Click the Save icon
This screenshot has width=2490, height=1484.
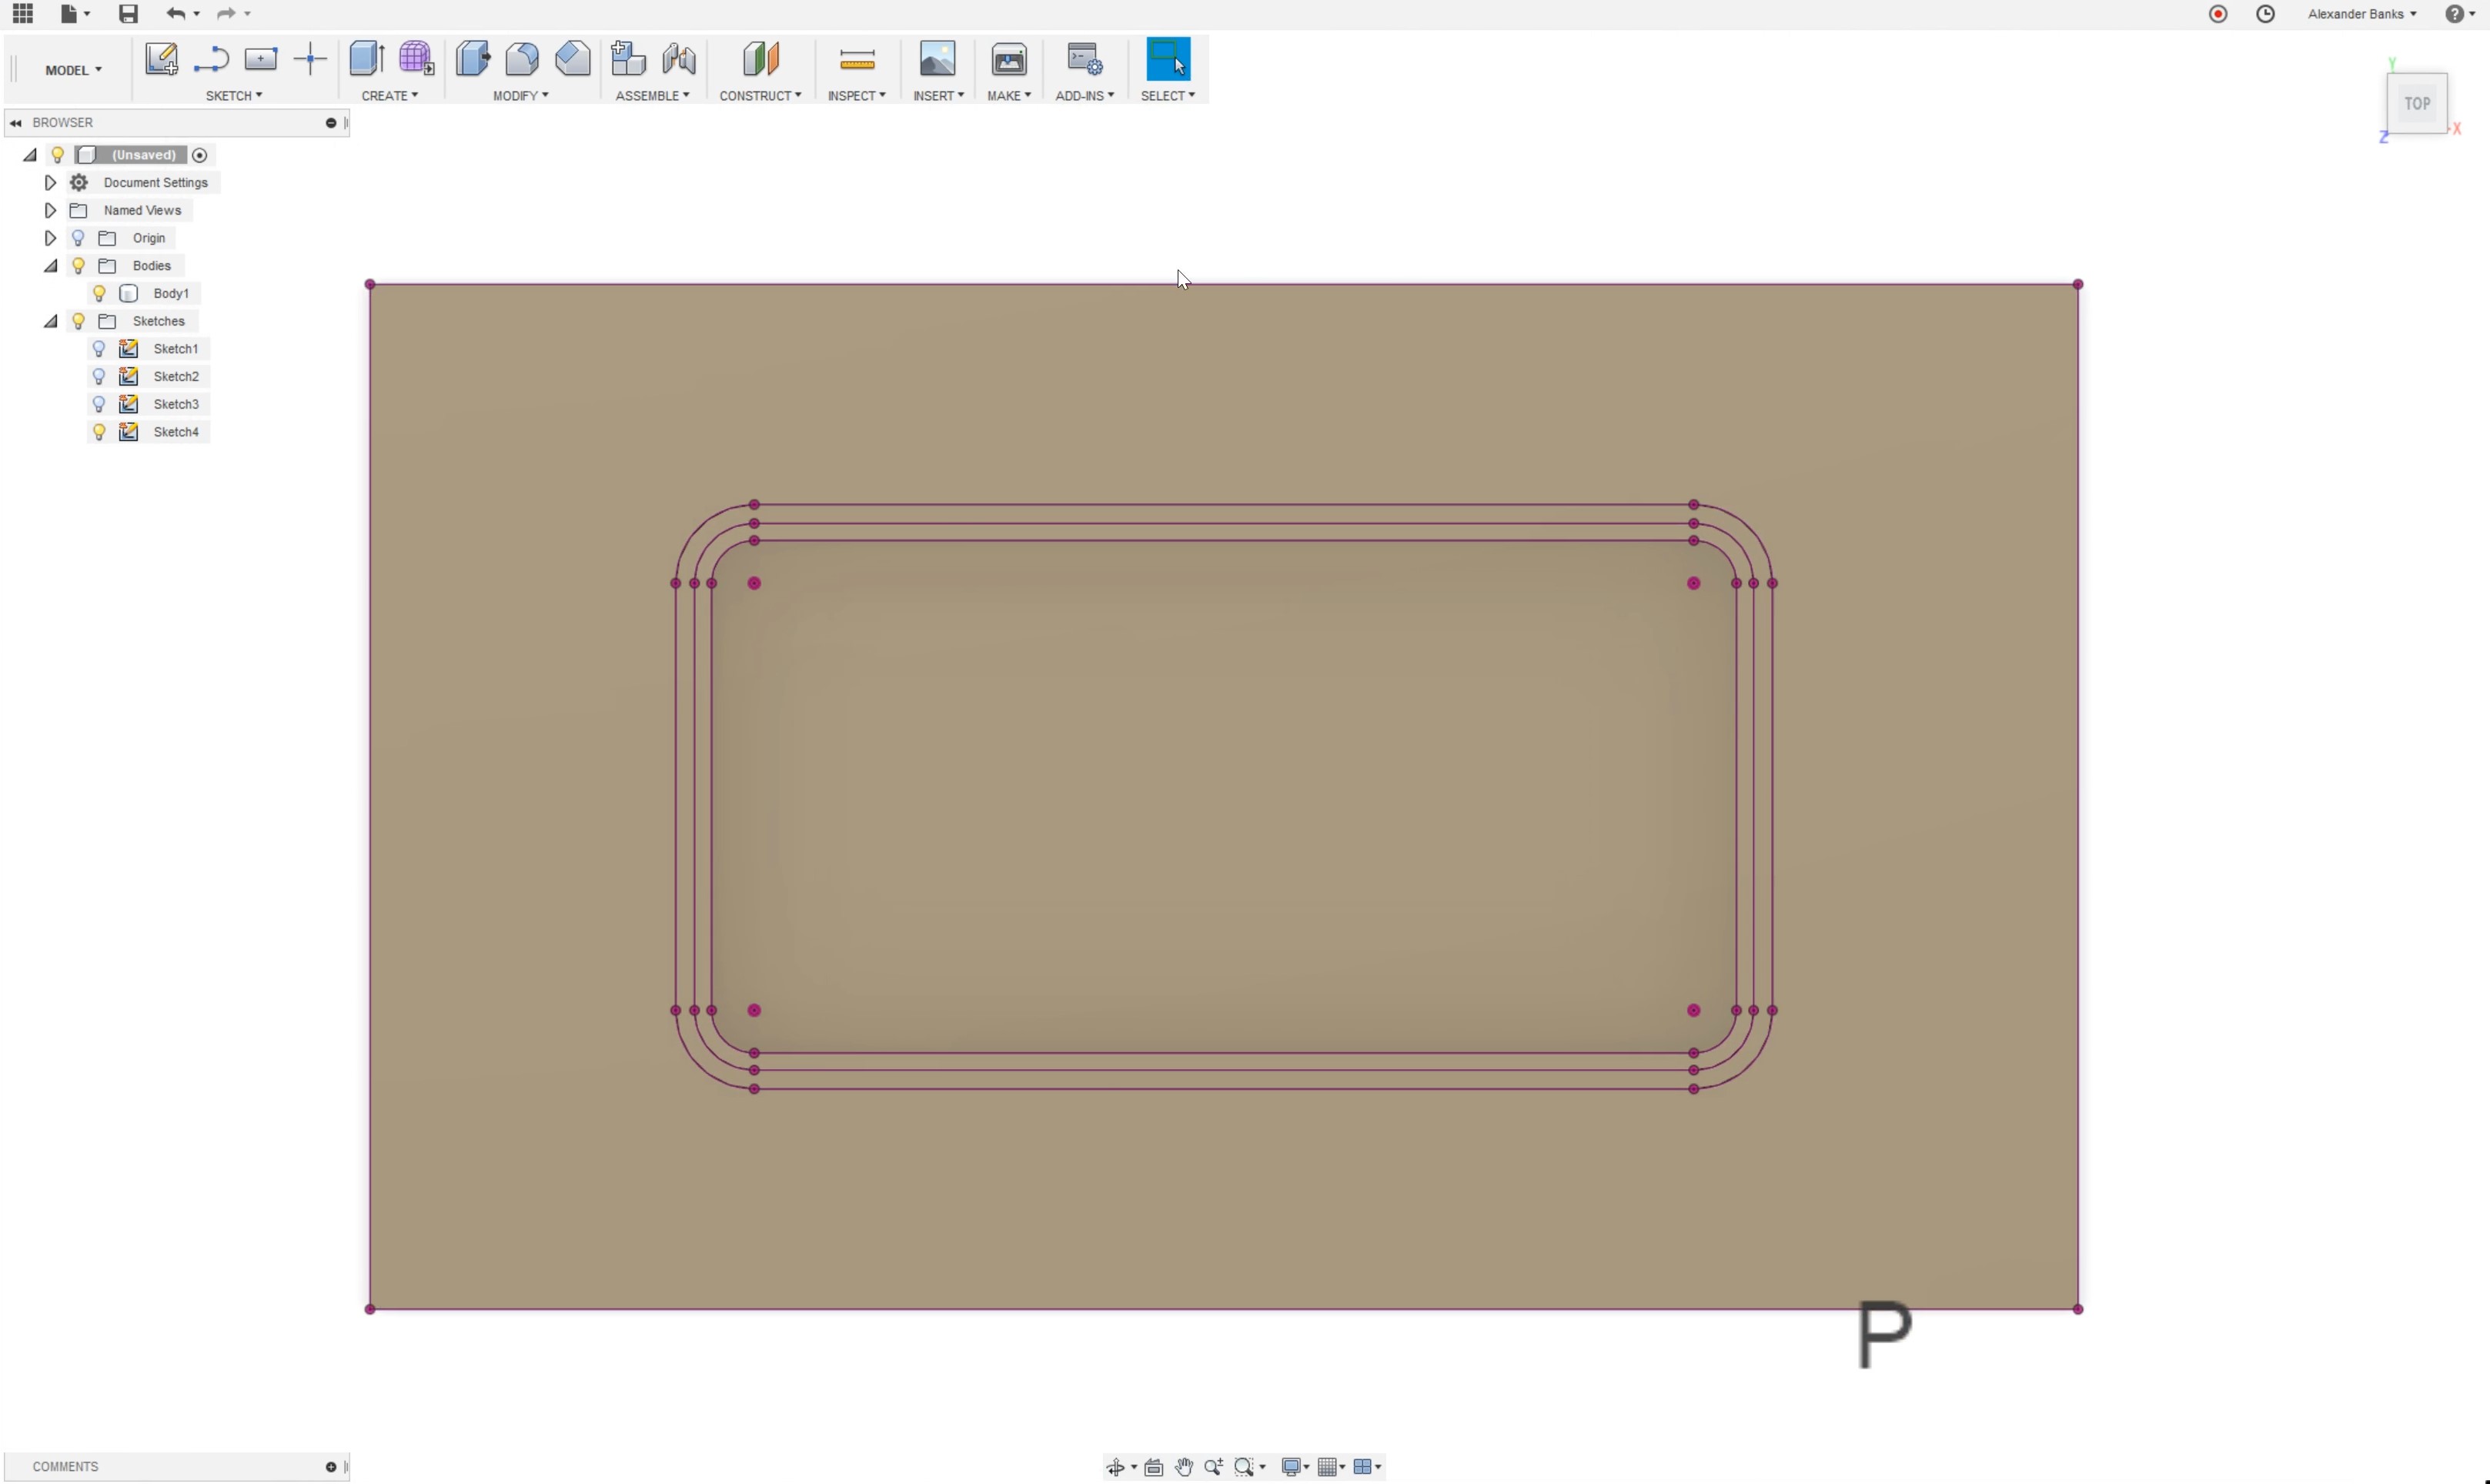pyautogui.click(x=128, y=14)
